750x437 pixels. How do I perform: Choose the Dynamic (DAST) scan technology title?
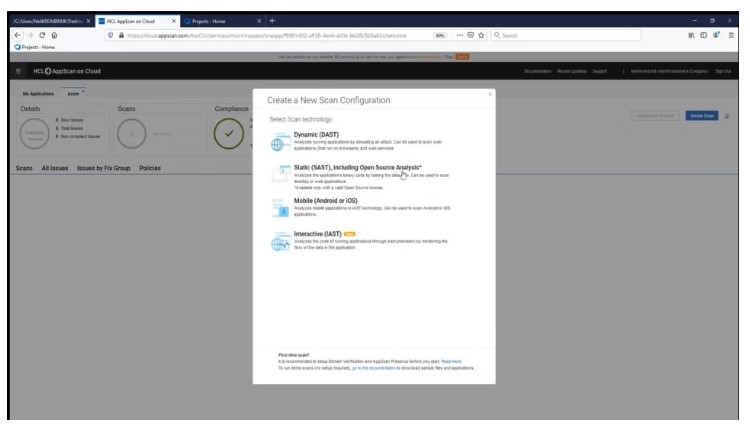[316, 135]
